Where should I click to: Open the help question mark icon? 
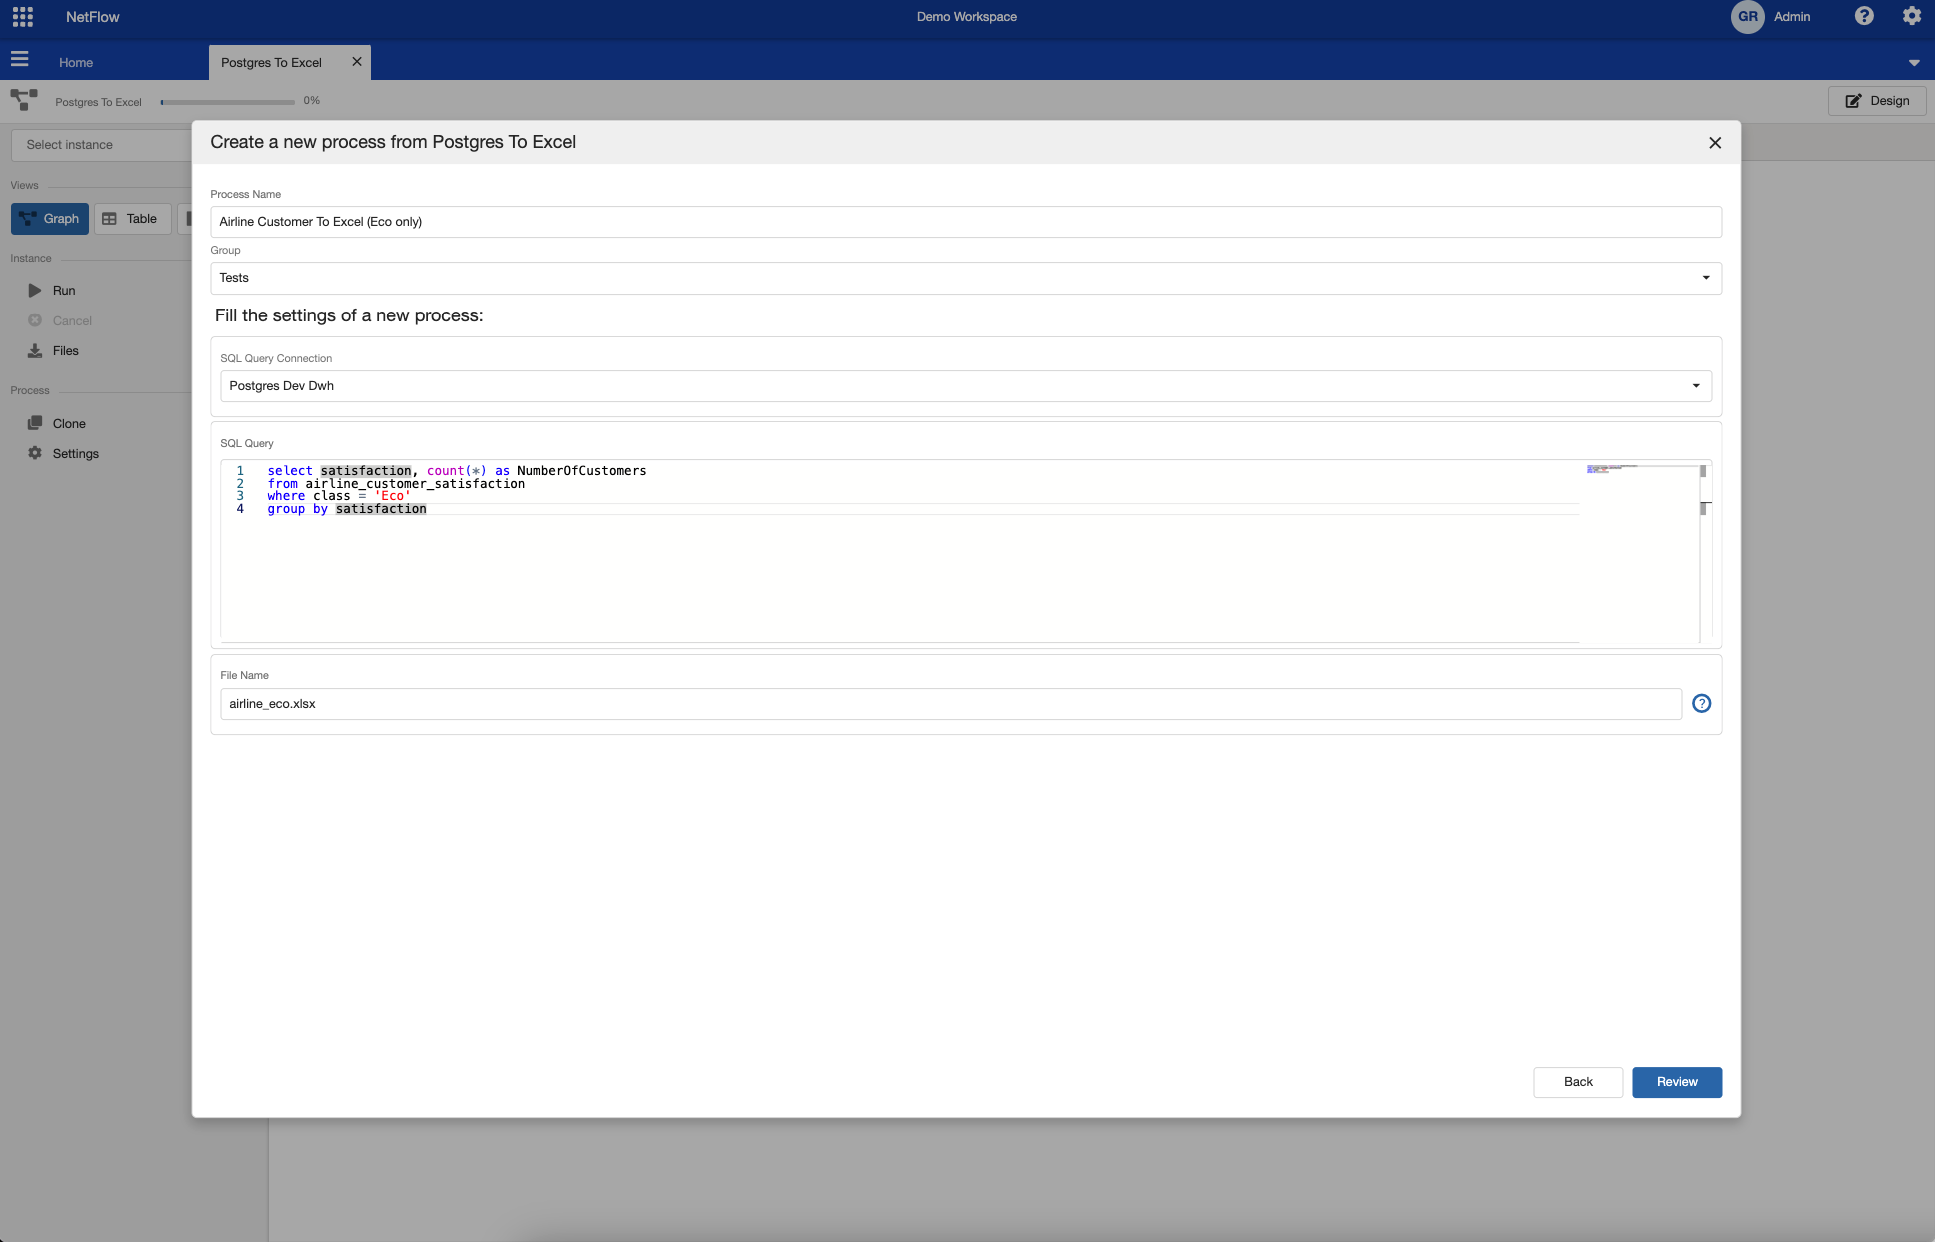click(x=1864, y=16)
